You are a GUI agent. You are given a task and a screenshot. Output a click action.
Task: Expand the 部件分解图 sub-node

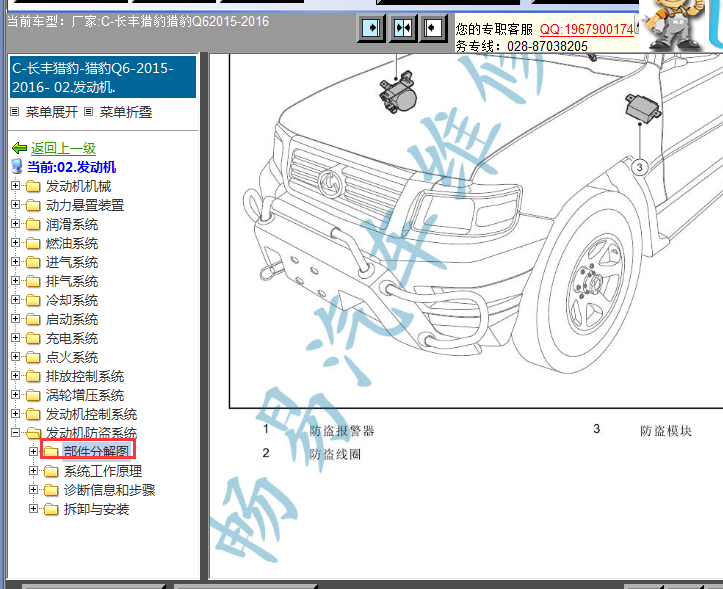(33, 451)
